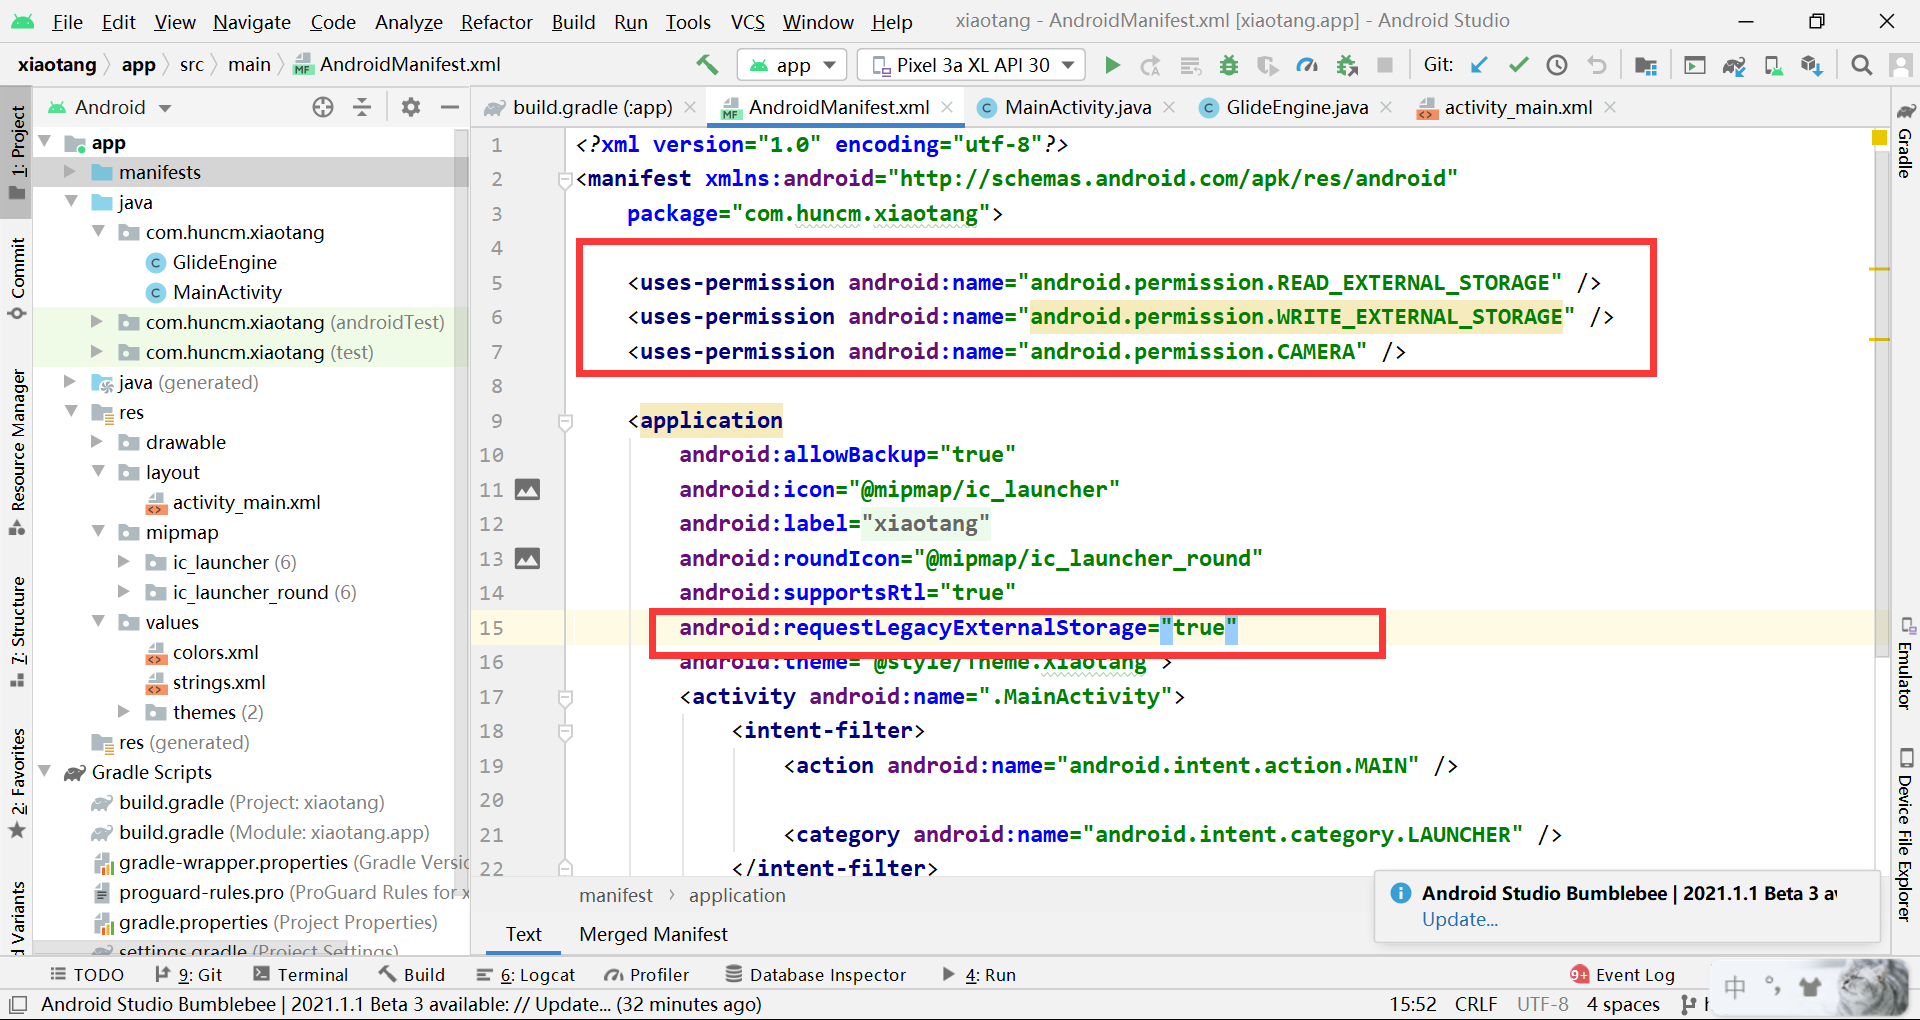Stop the running application
1920x1020 pixels.
click(x=1385, y=64)
